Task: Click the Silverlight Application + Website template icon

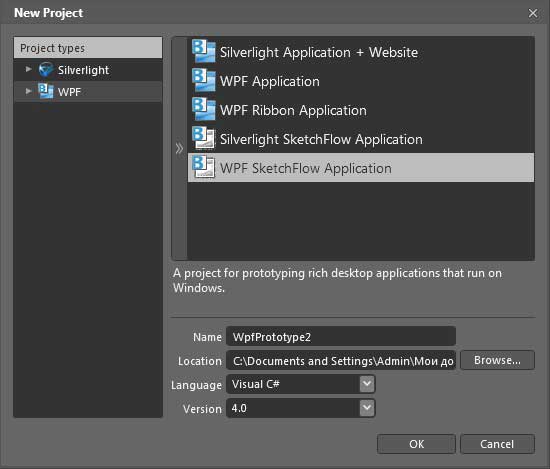Action: tap(203, 51)
